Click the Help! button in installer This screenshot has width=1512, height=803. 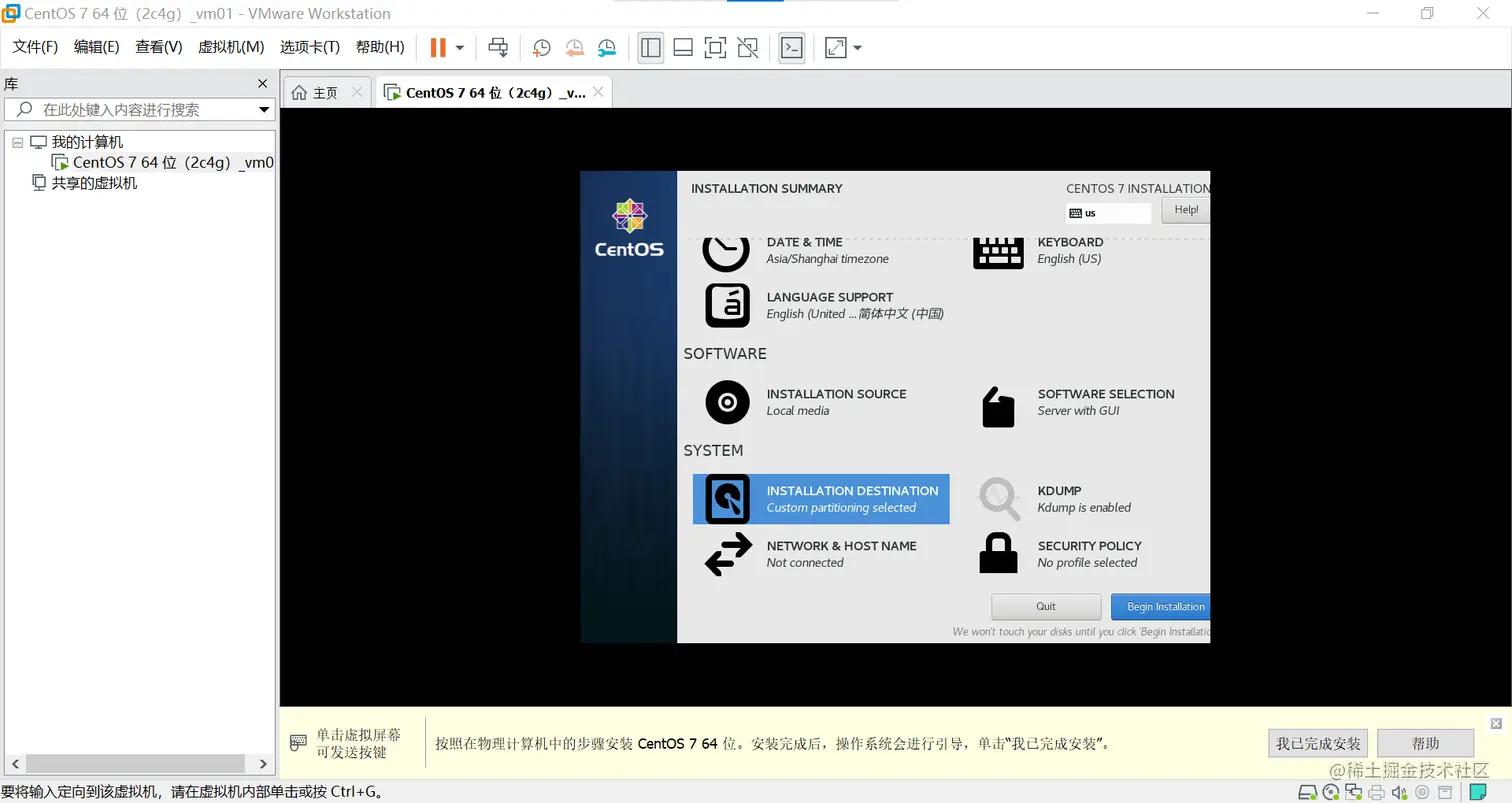click(1186, 210)
